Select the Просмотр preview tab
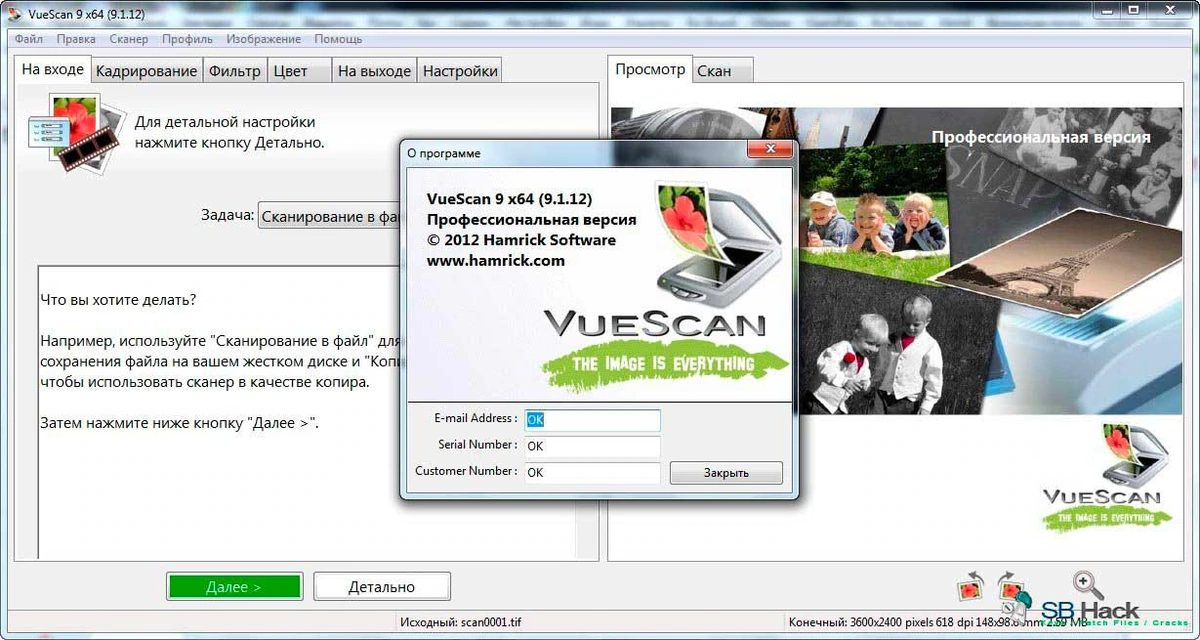The width and height of the screenshot is (1200, 640). point(650,69)
